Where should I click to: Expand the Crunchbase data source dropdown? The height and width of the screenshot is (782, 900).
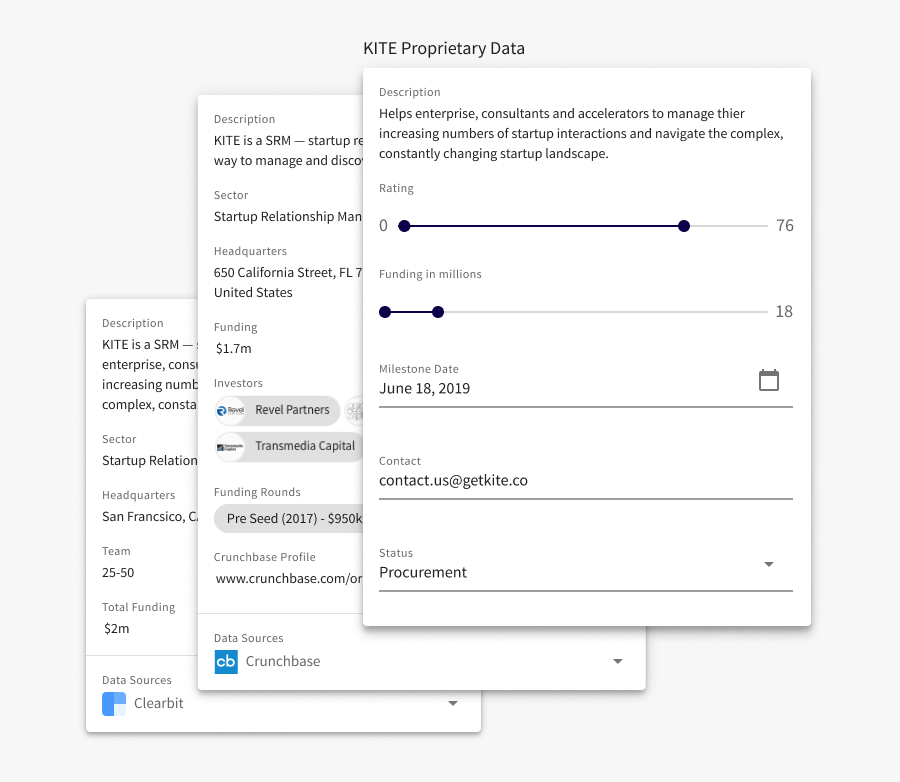pyautogui.click(x=618, y=661)
